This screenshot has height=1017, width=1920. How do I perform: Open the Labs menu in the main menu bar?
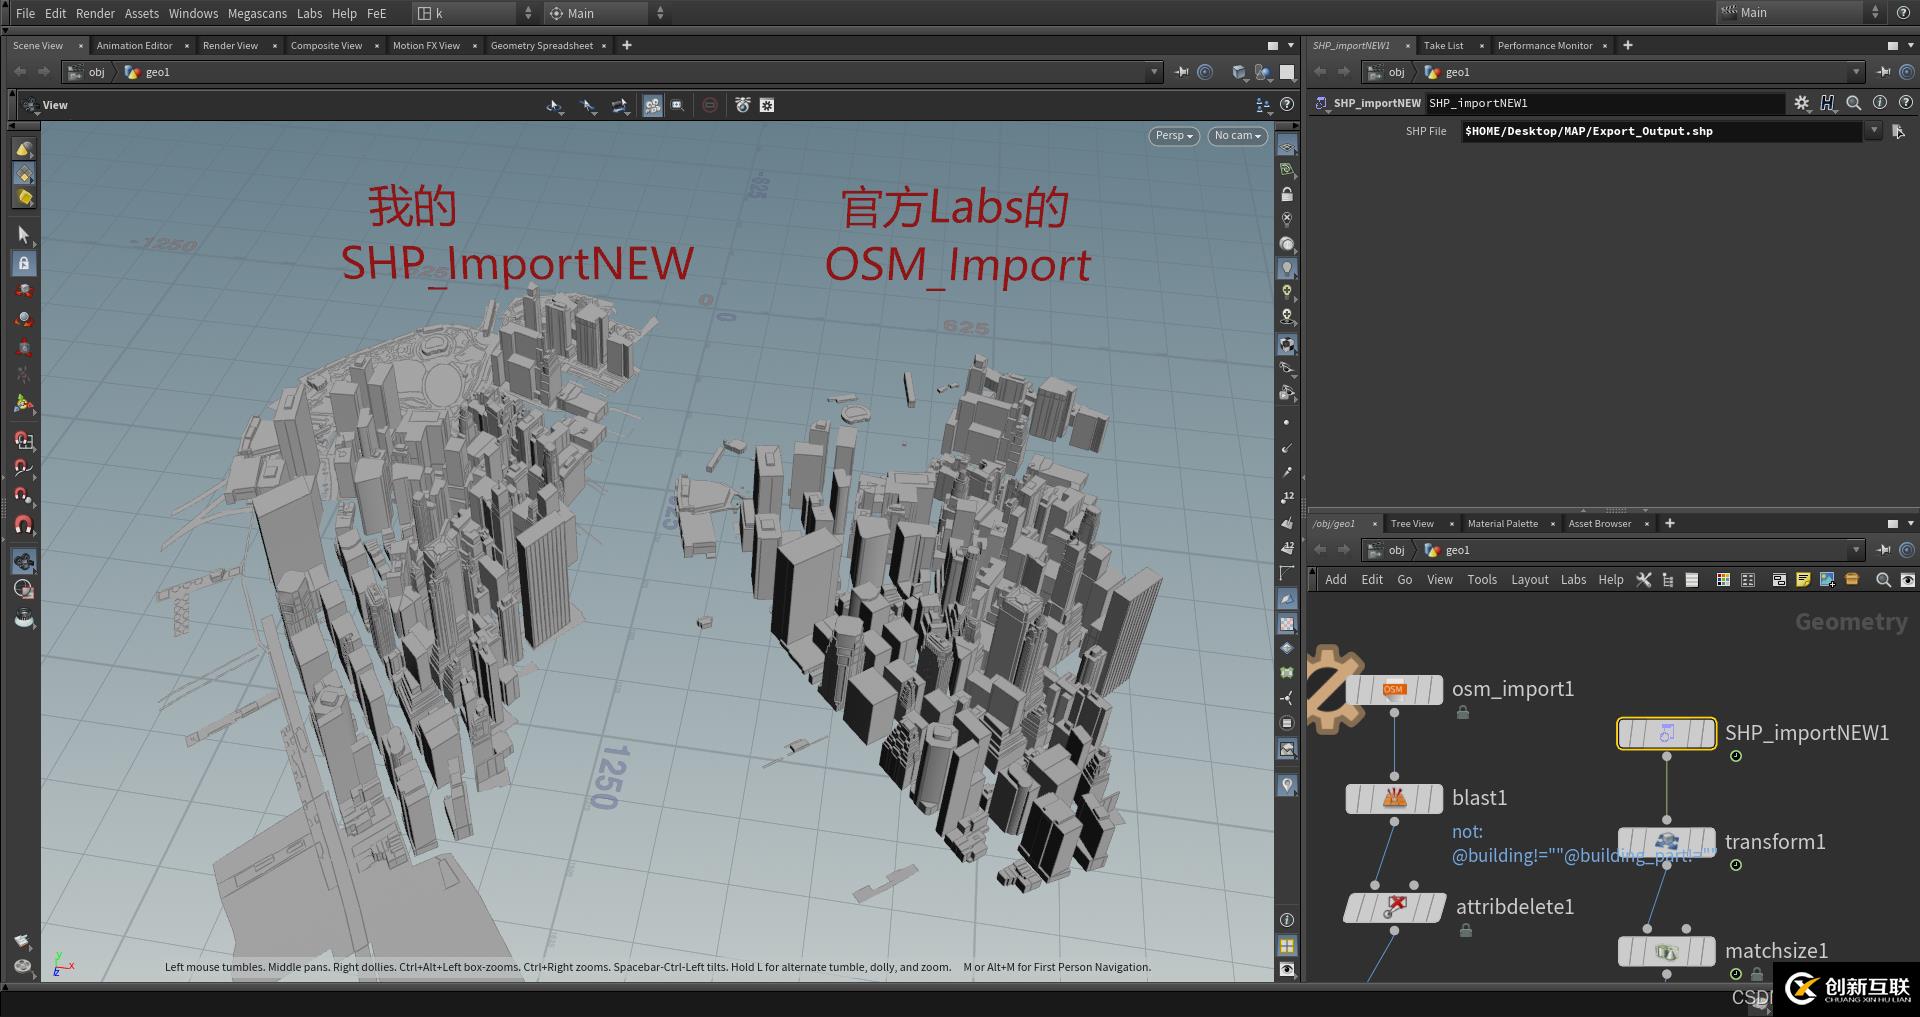pyautogui.click(x=309, y=13)
